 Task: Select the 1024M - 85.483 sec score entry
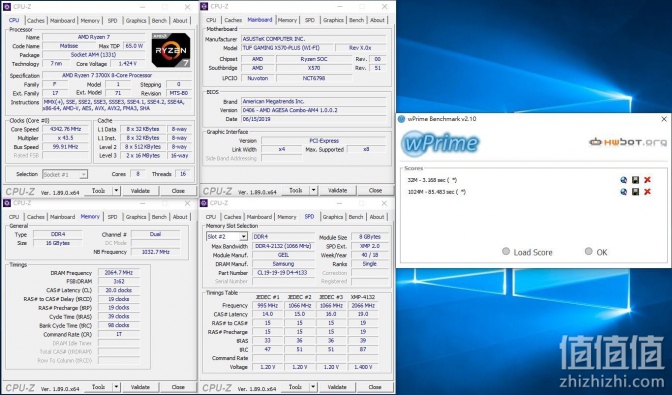[436, 192]
